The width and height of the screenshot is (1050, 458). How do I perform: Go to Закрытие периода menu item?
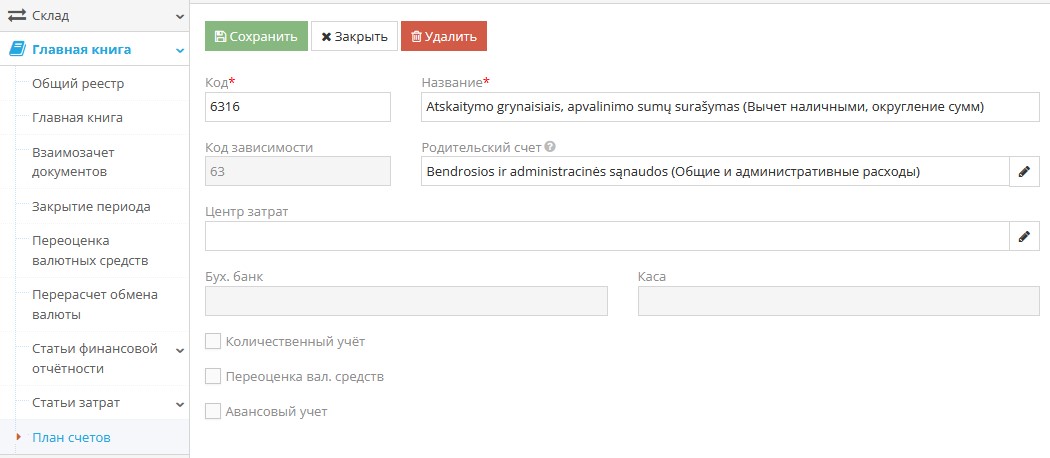91,207
